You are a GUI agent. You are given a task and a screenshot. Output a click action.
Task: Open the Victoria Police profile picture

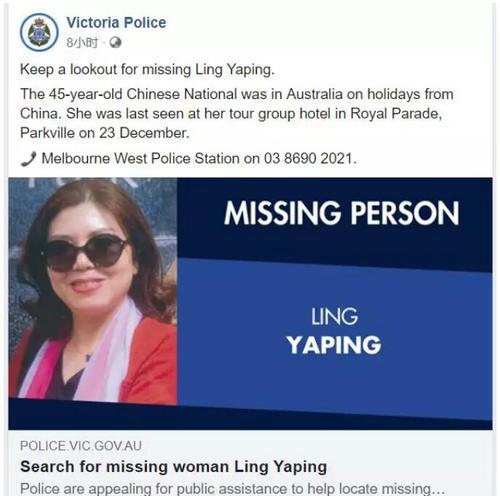39,32
